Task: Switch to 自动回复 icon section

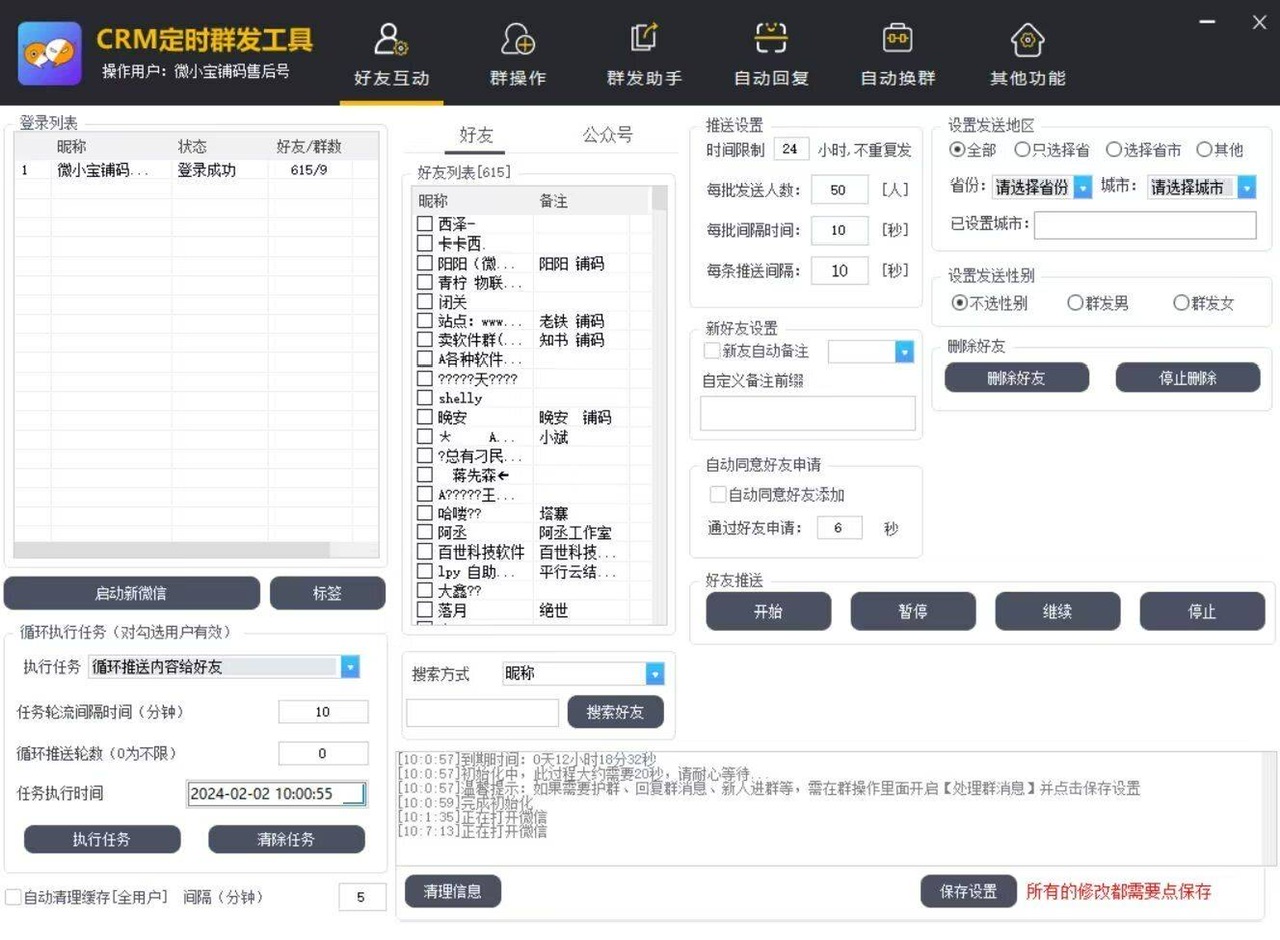Action: [x=770, y=40]
